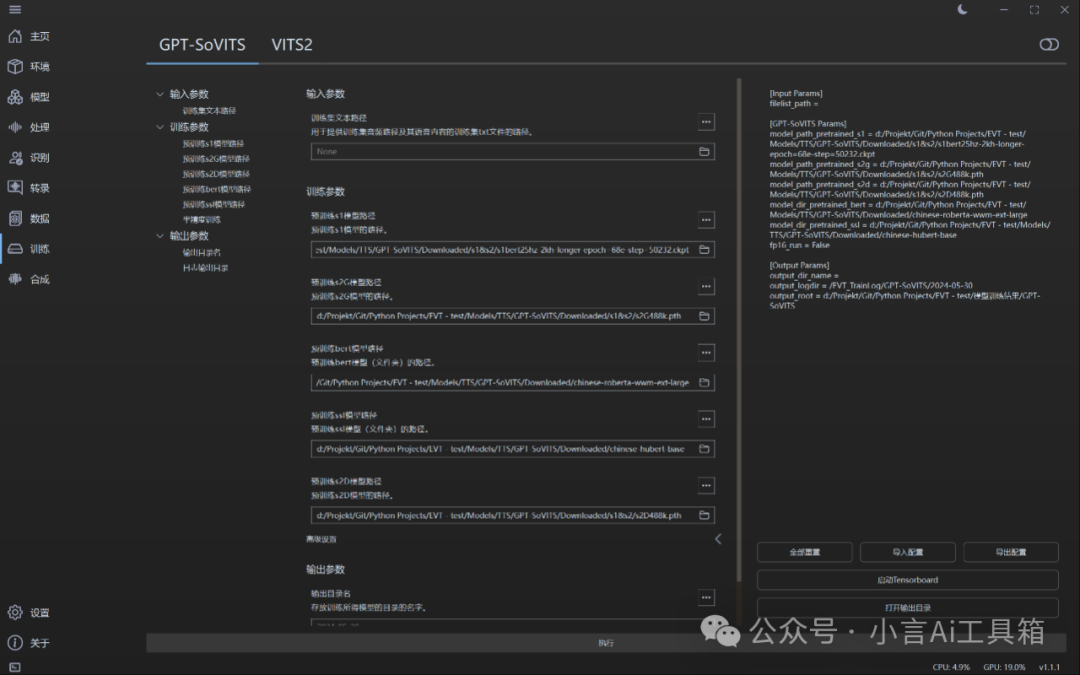
Task: Open the 处理 audio processing section
Action: pos(29,127)
